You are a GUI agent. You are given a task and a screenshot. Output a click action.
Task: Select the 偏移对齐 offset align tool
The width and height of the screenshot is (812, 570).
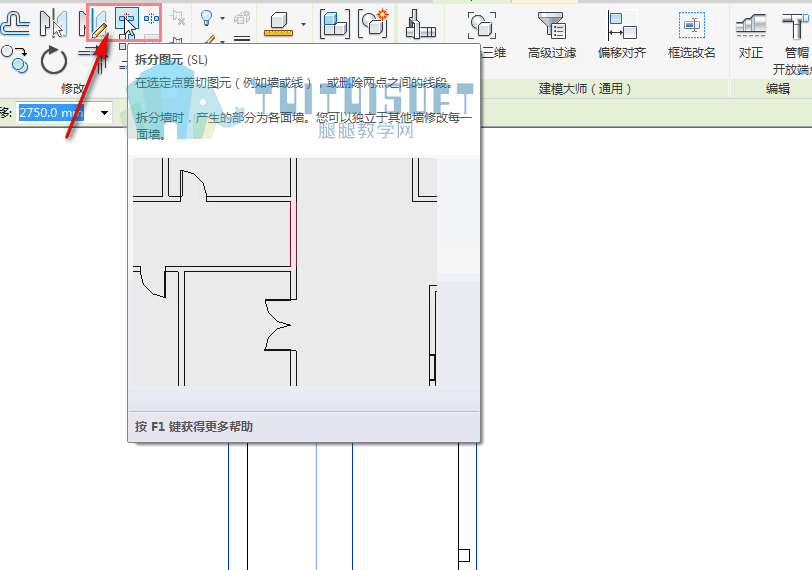point(622,35)
